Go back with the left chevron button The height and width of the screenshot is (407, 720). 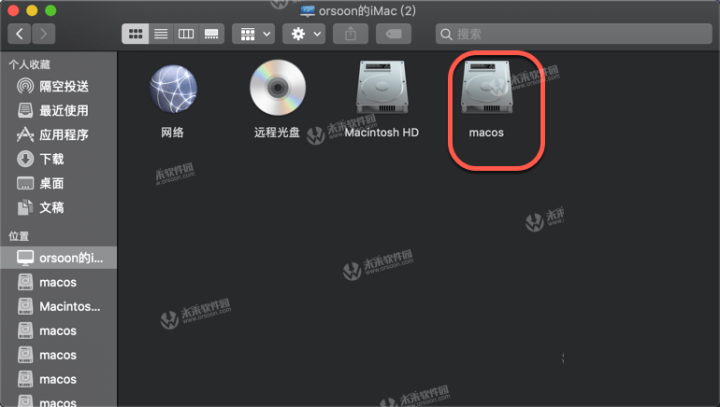coord(20,34)
